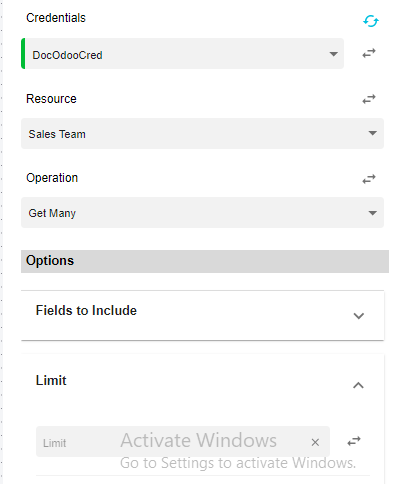
Task: Open the Get Many operation dropdown
Action: (x=202, y=213)
